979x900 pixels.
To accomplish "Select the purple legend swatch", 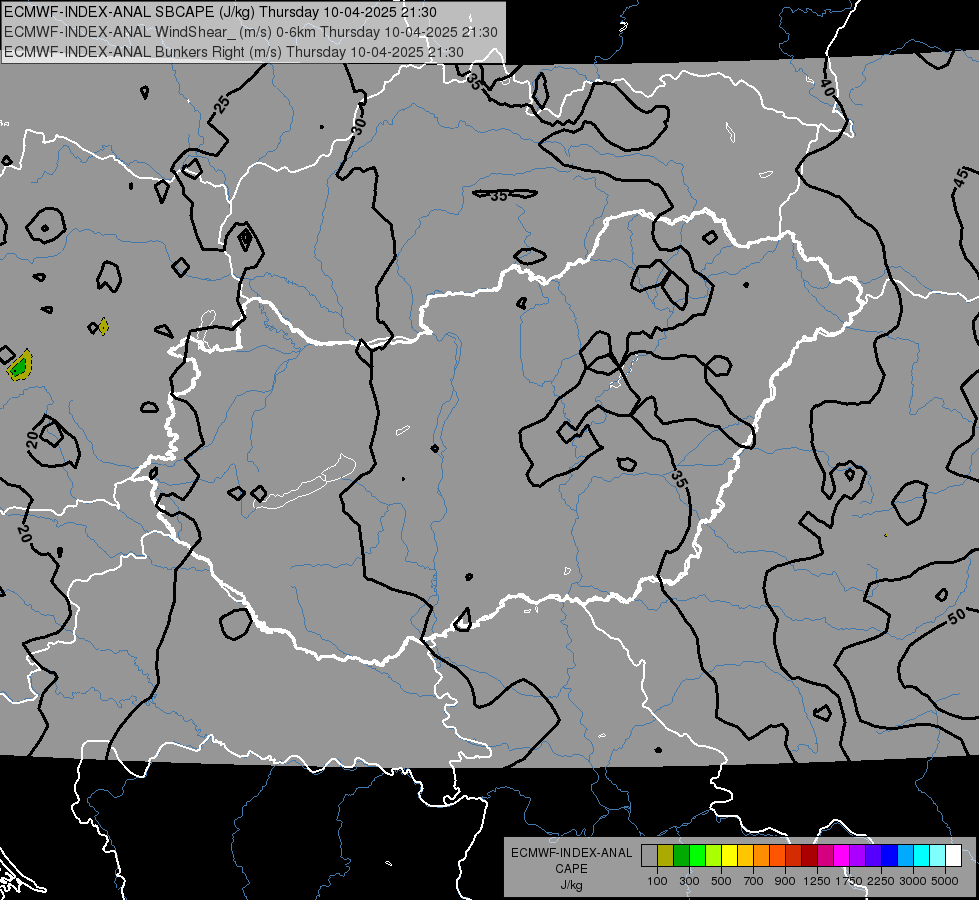I will tap(858, 856).
